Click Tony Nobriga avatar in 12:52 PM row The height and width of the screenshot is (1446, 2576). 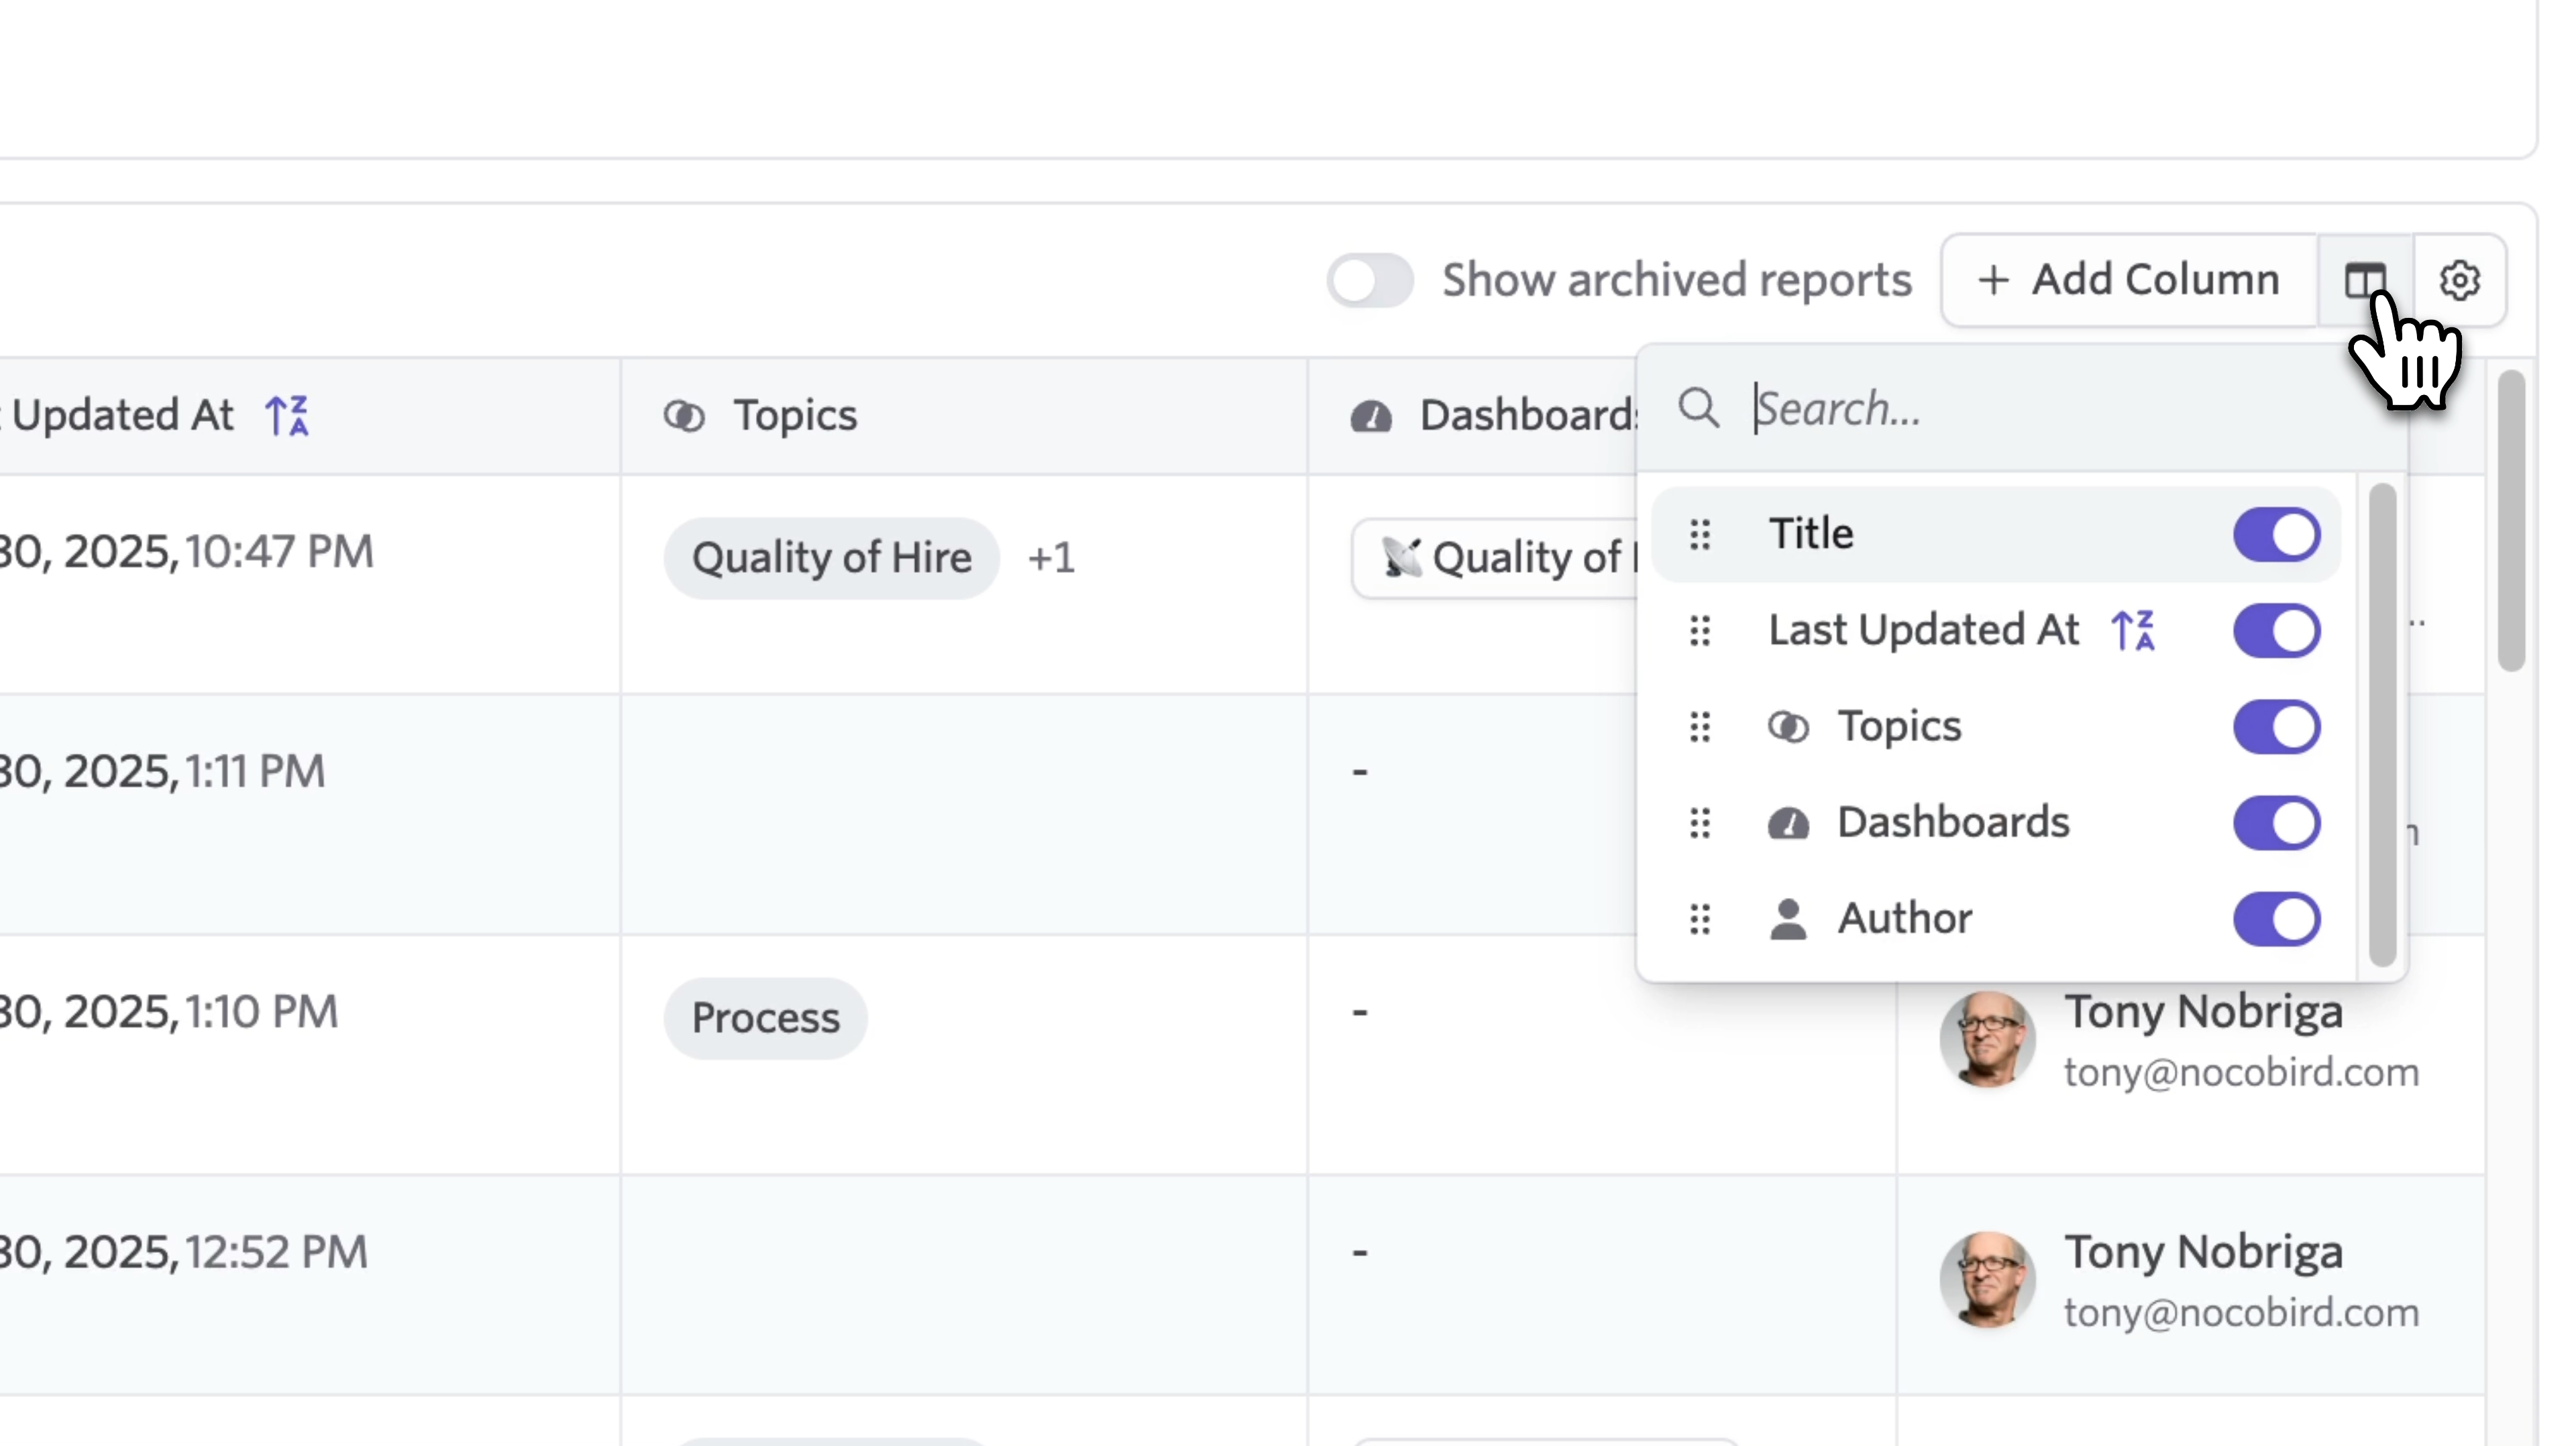point(1987,1280)
